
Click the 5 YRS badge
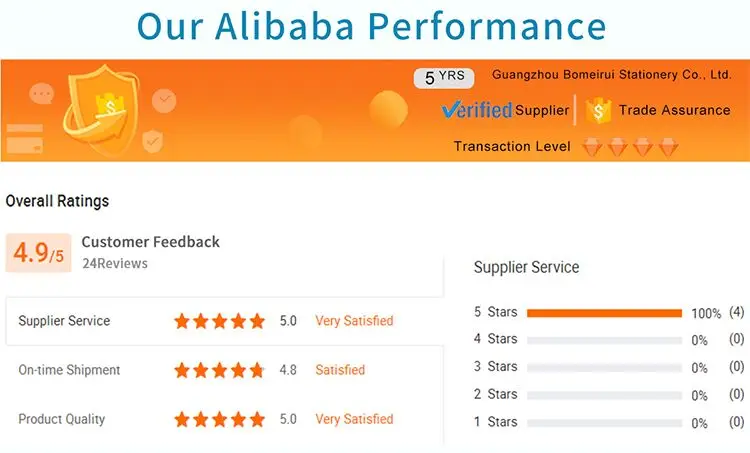[443, 77]
